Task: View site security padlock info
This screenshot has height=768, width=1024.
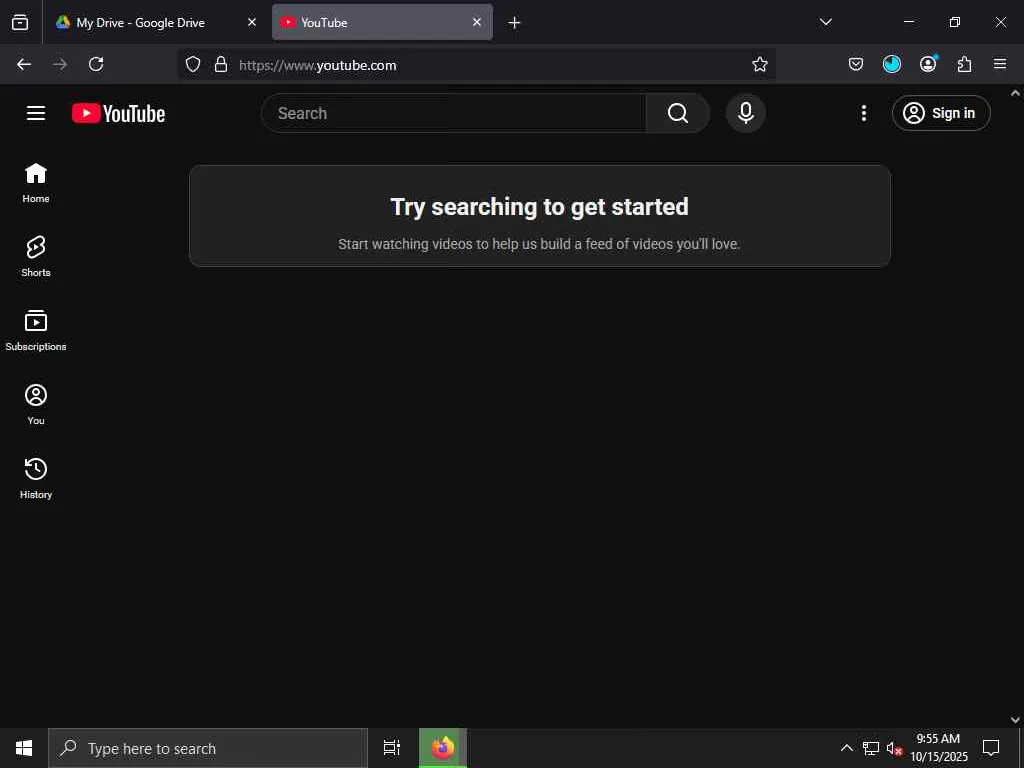Action: pyautogui.click(x=221, y=64)
